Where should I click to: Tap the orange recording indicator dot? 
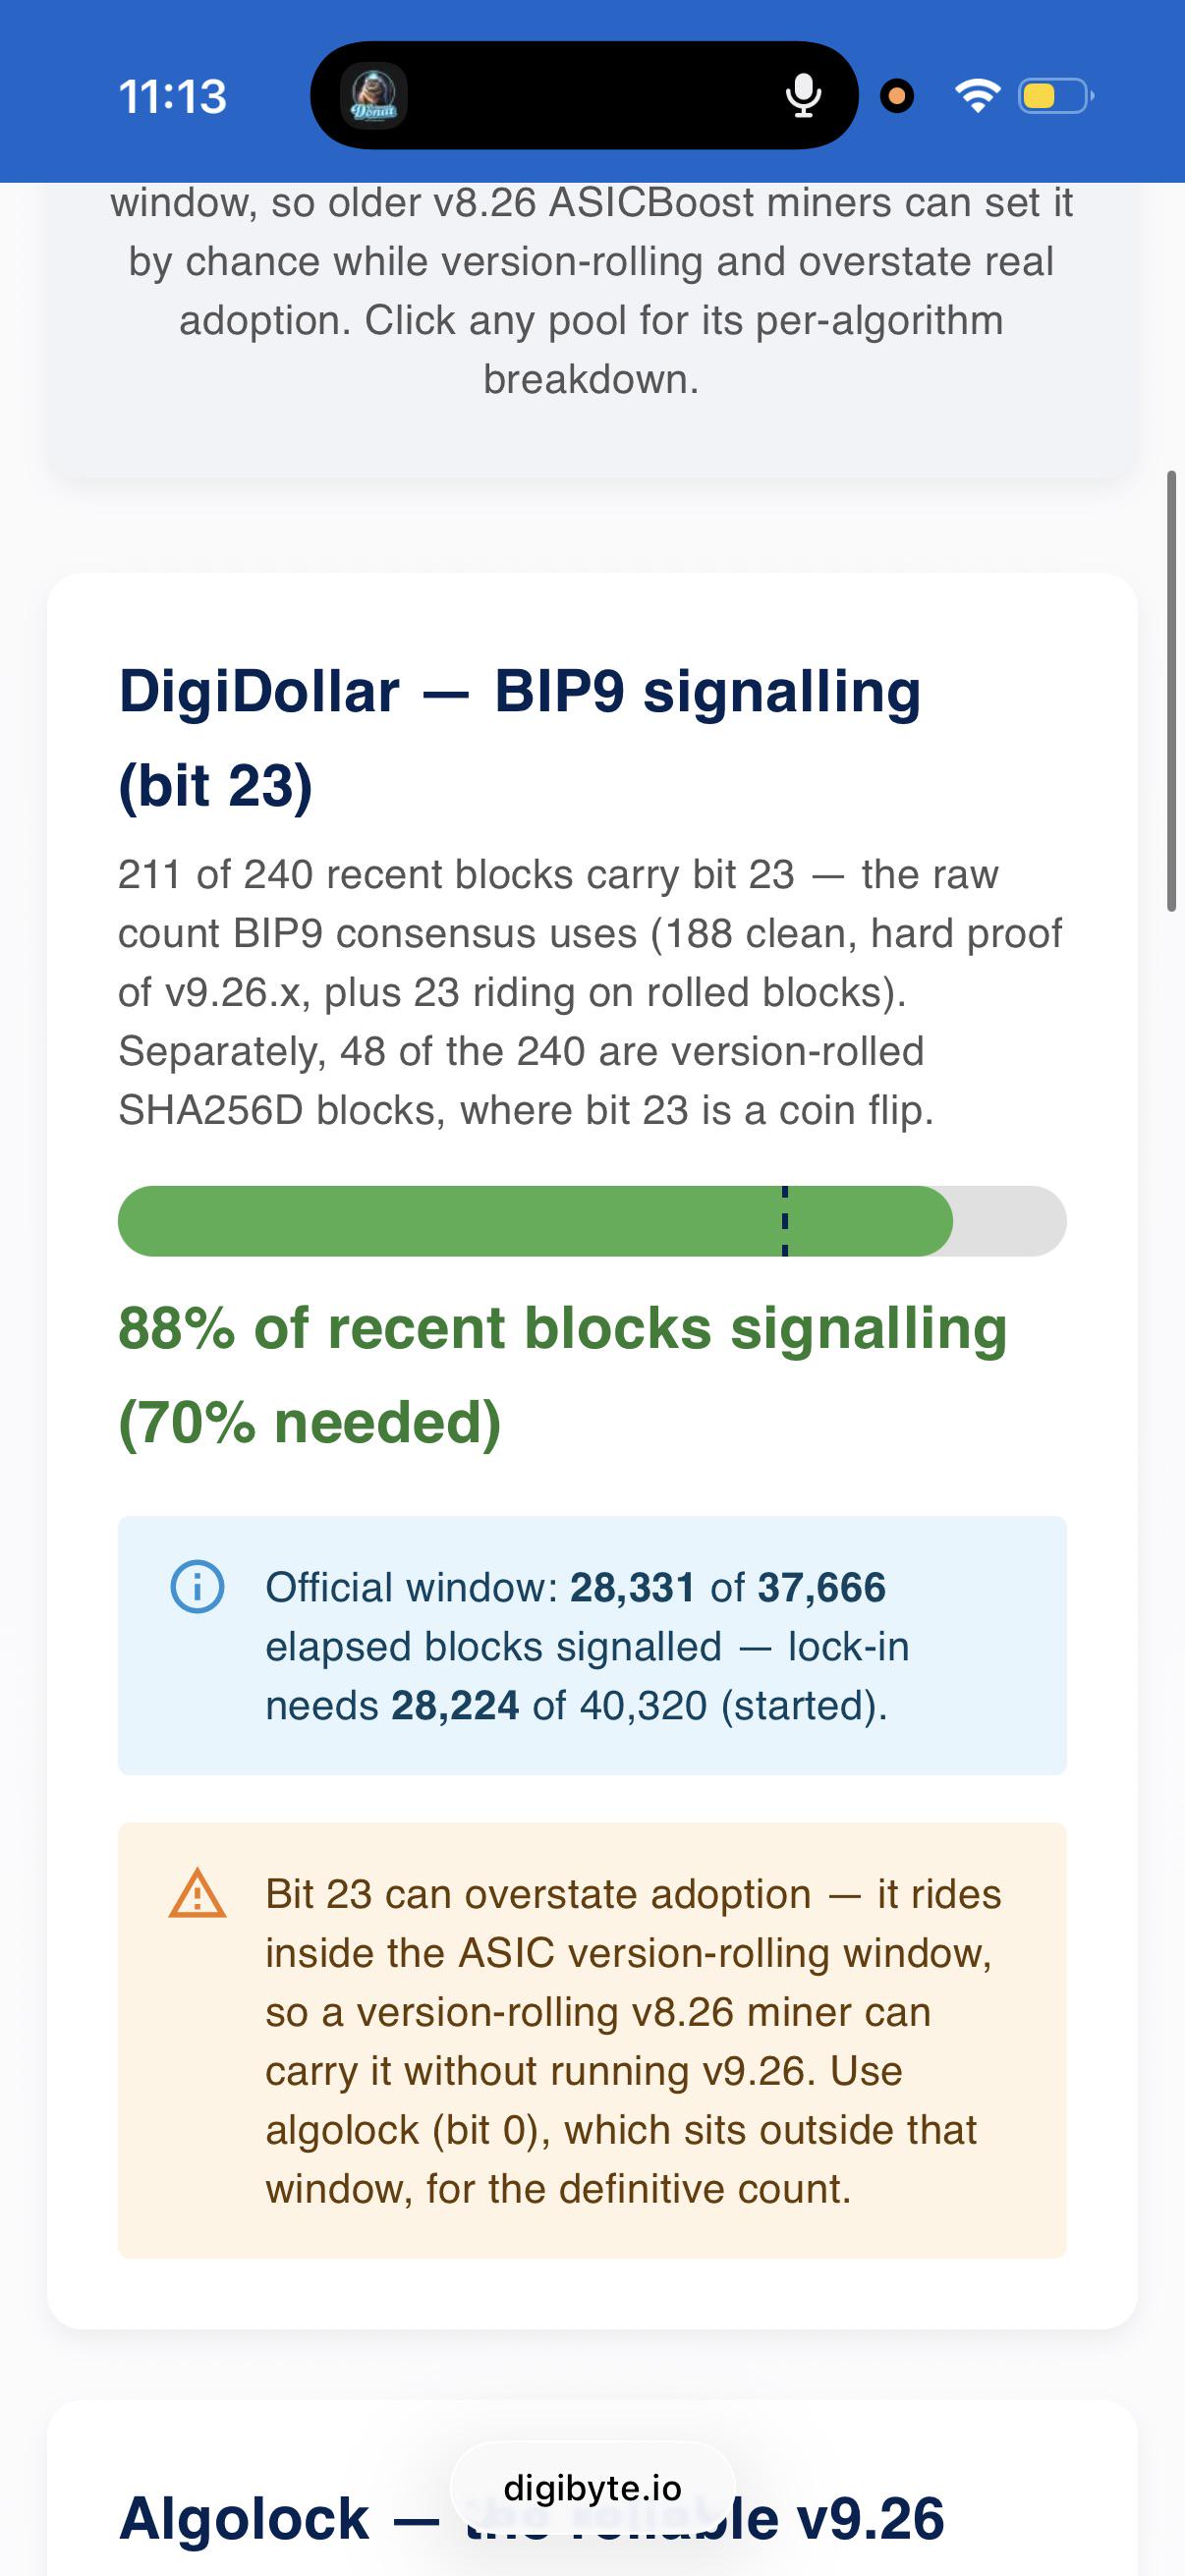[897, 96]
